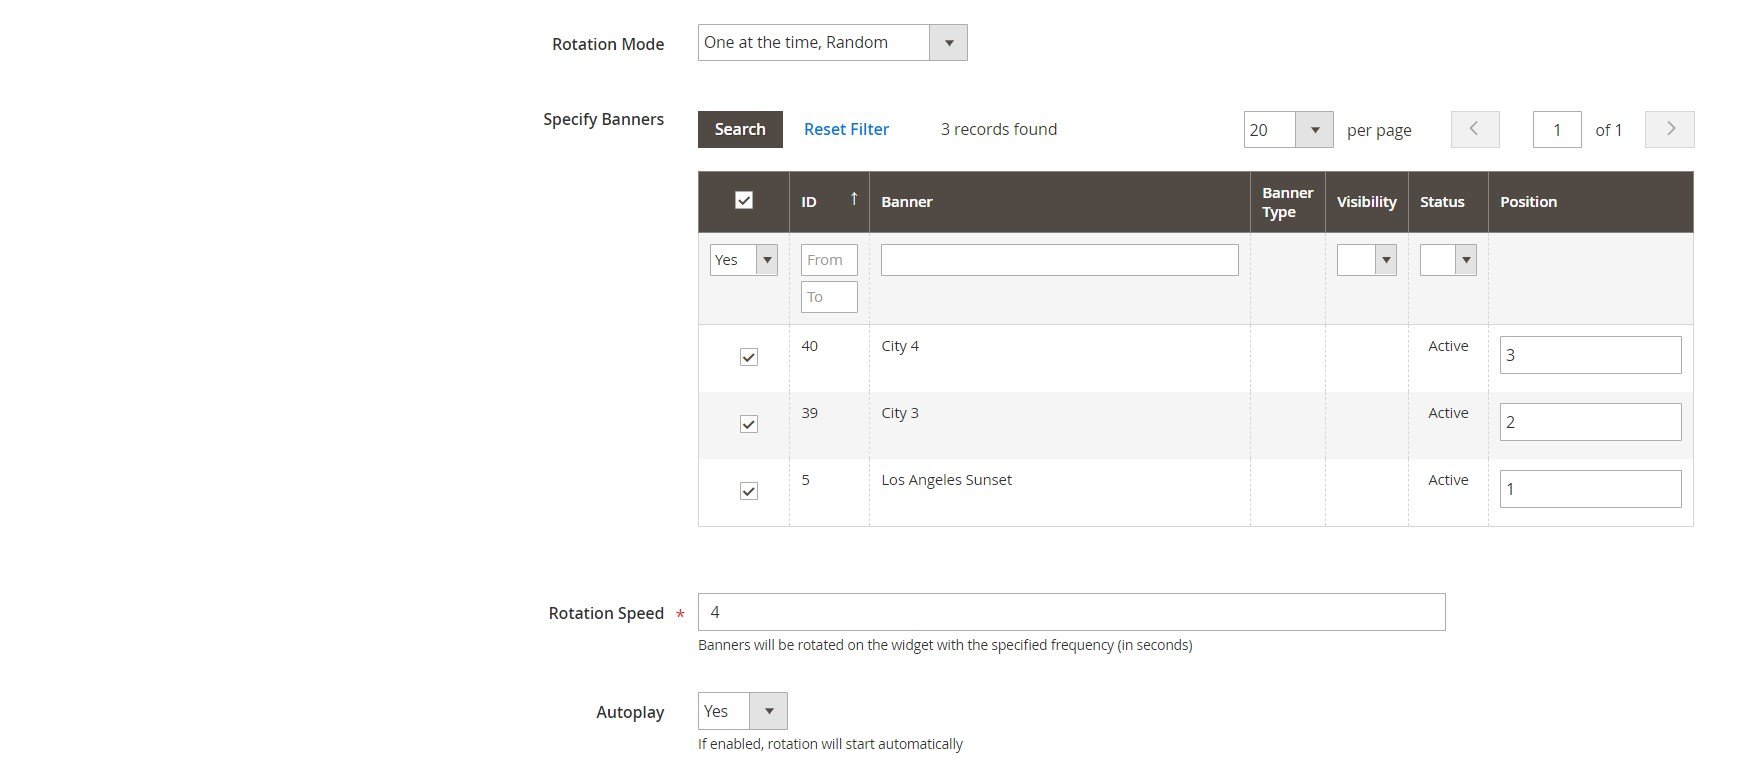Uncheck the City 4 banner checkbox
This screenshot has height=780, width=1741.
pyautogui.click(x=748, y=357)
